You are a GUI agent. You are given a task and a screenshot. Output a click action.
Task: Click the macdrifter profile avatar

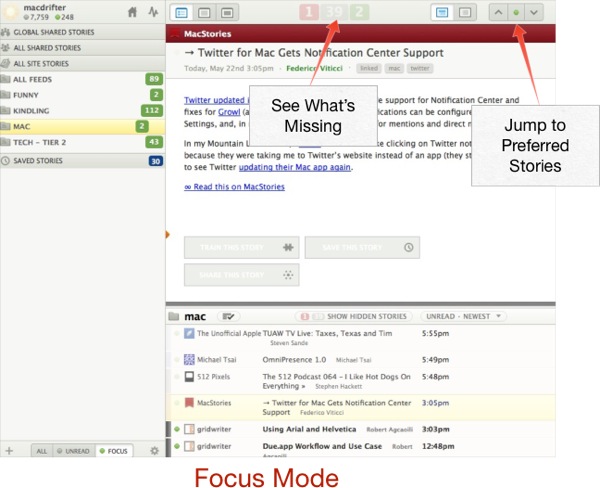10,12
